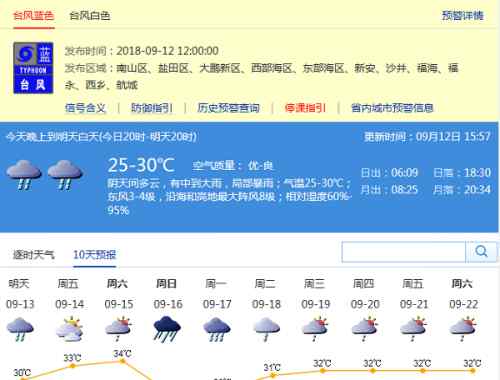This screenshot has width=500, height=380.
Task: Click the 09-13 rain weather icon
Action: click(x=20, y=329)
